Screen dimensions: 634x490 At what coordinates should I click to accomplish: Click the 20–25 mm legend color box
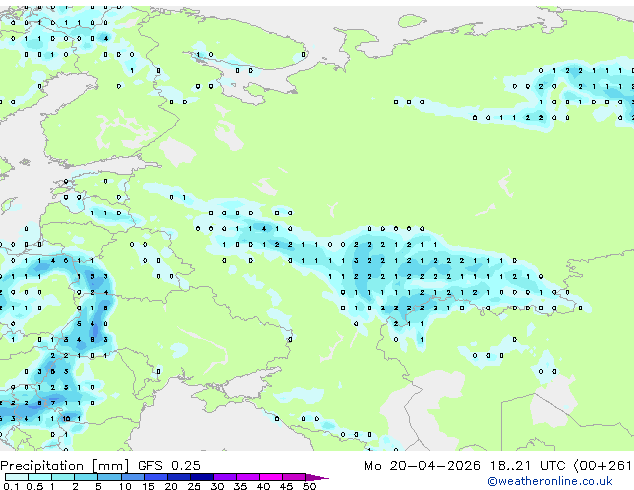178,477
